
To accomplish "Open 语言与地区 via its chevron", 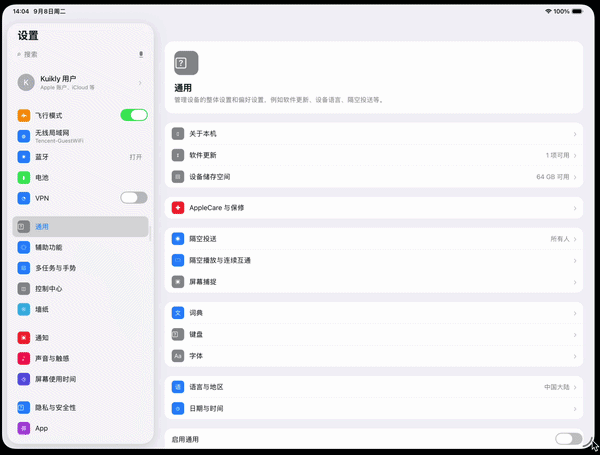I will [x=575, y=387].
